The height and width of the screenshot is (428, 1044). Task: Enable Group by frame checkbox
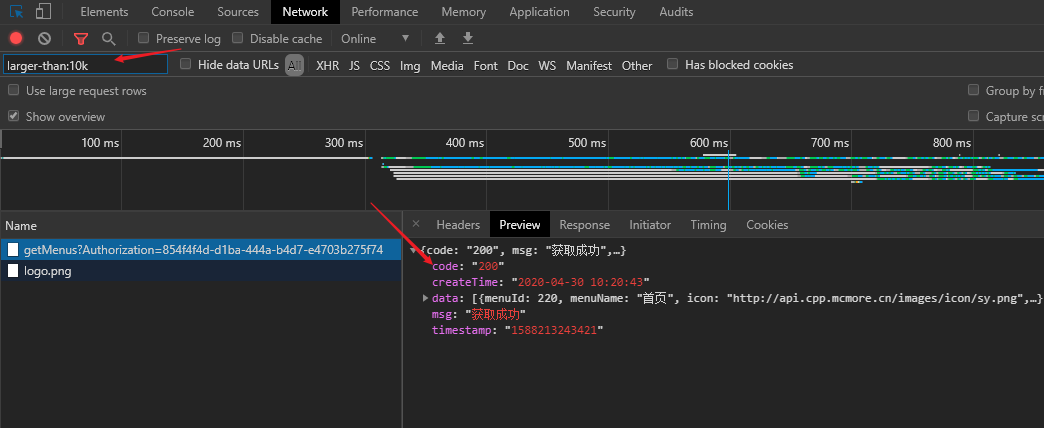click(973, 90)
